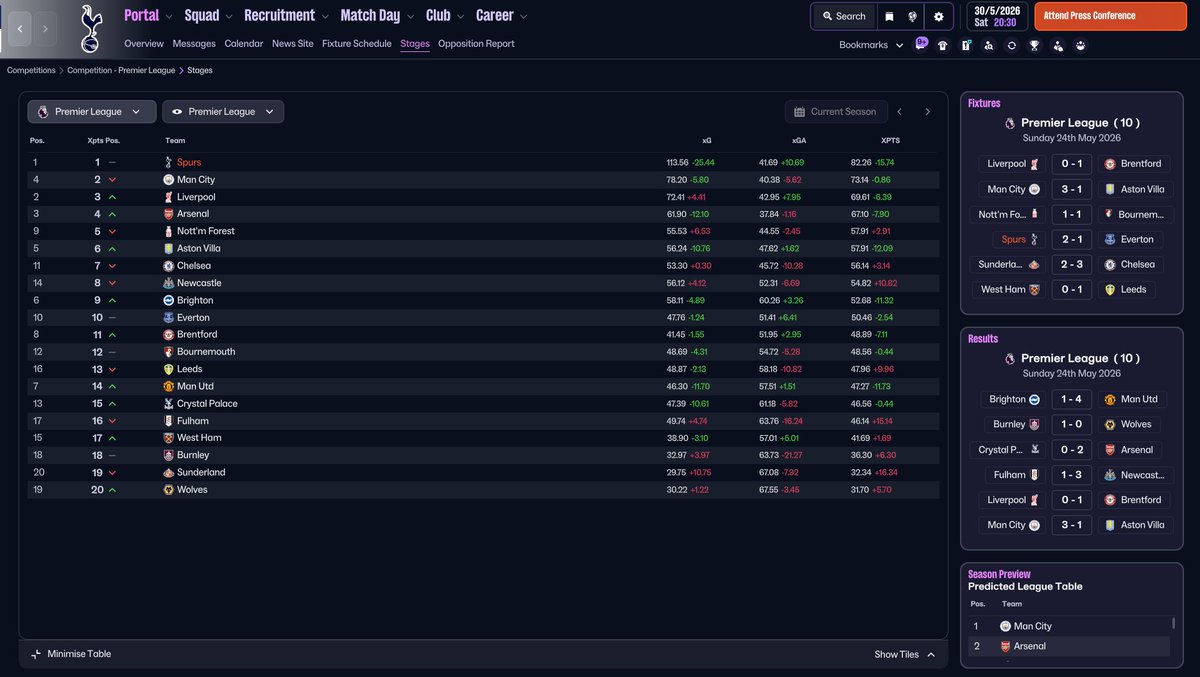Open the Squad menu
This screenshot has width=1200, height=677.
(209, 15)
